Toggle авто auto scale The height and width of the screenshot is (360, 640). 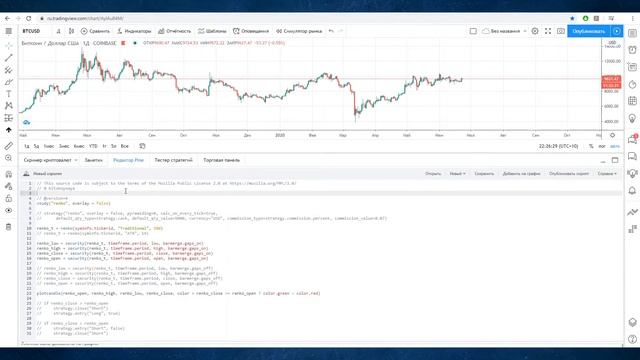coord(615,146)
